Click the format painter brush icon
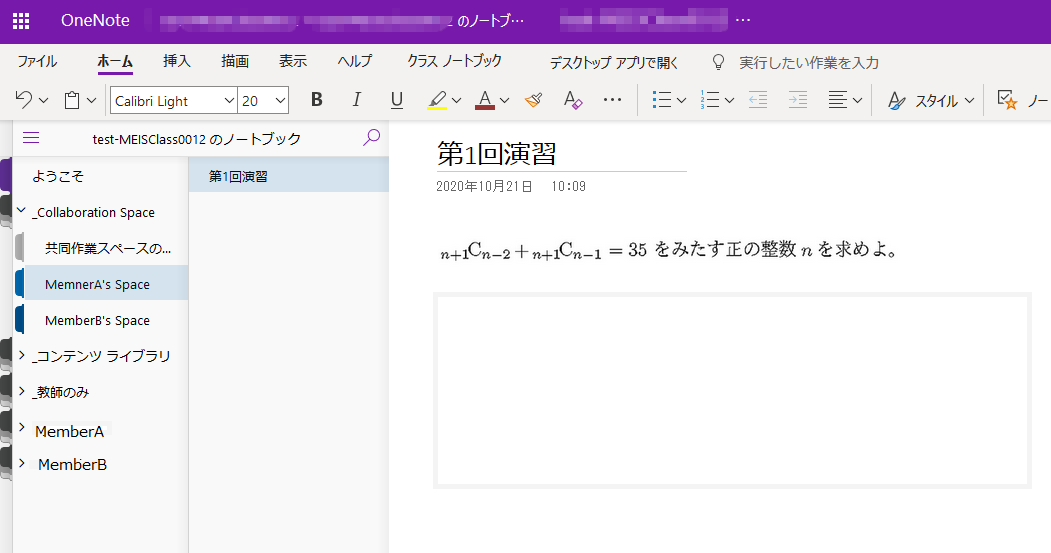 [534, 101]
